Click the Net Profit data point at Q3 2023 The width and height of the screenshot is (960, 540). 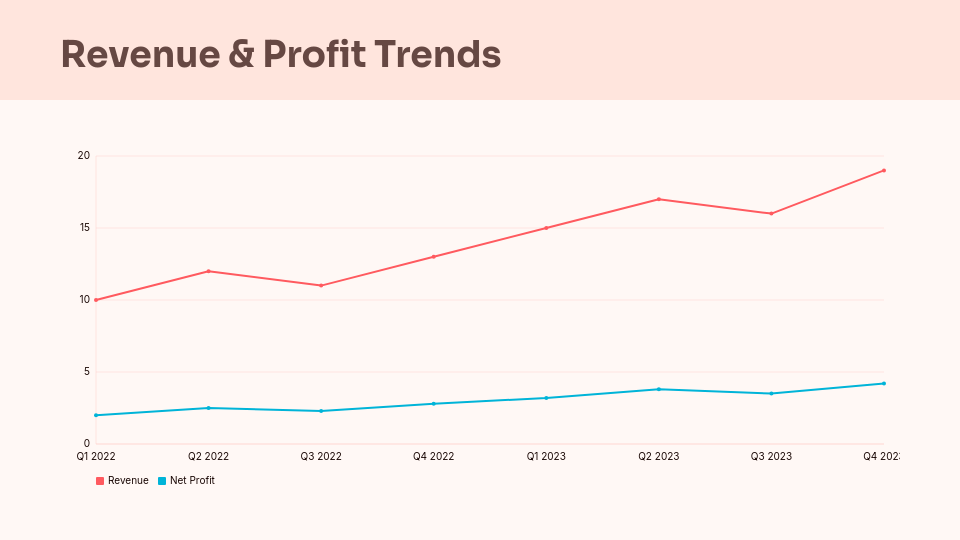771,393
